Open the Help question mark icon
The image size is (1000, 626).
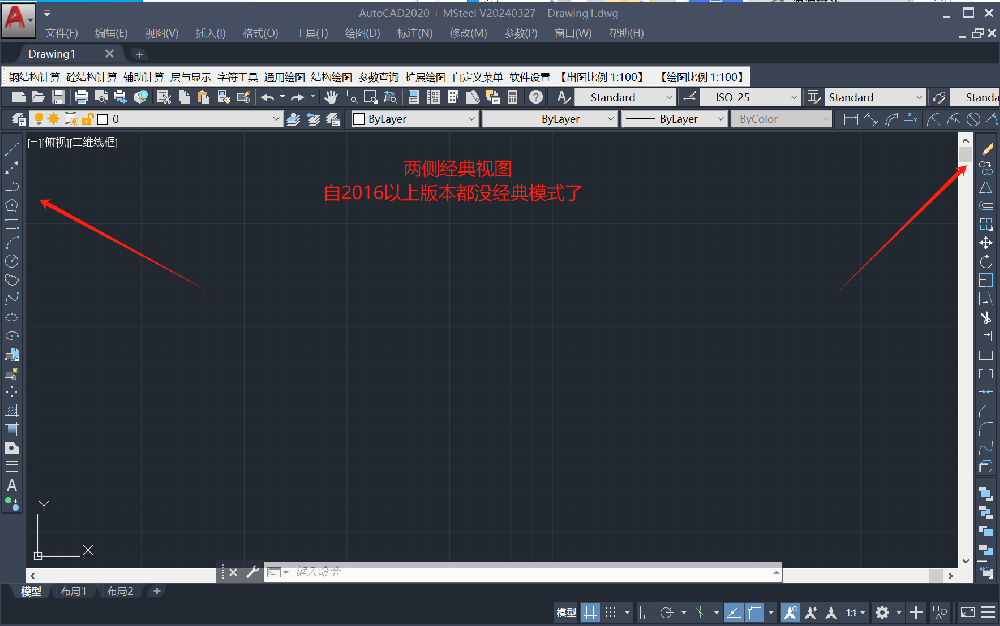click(536, 97)
